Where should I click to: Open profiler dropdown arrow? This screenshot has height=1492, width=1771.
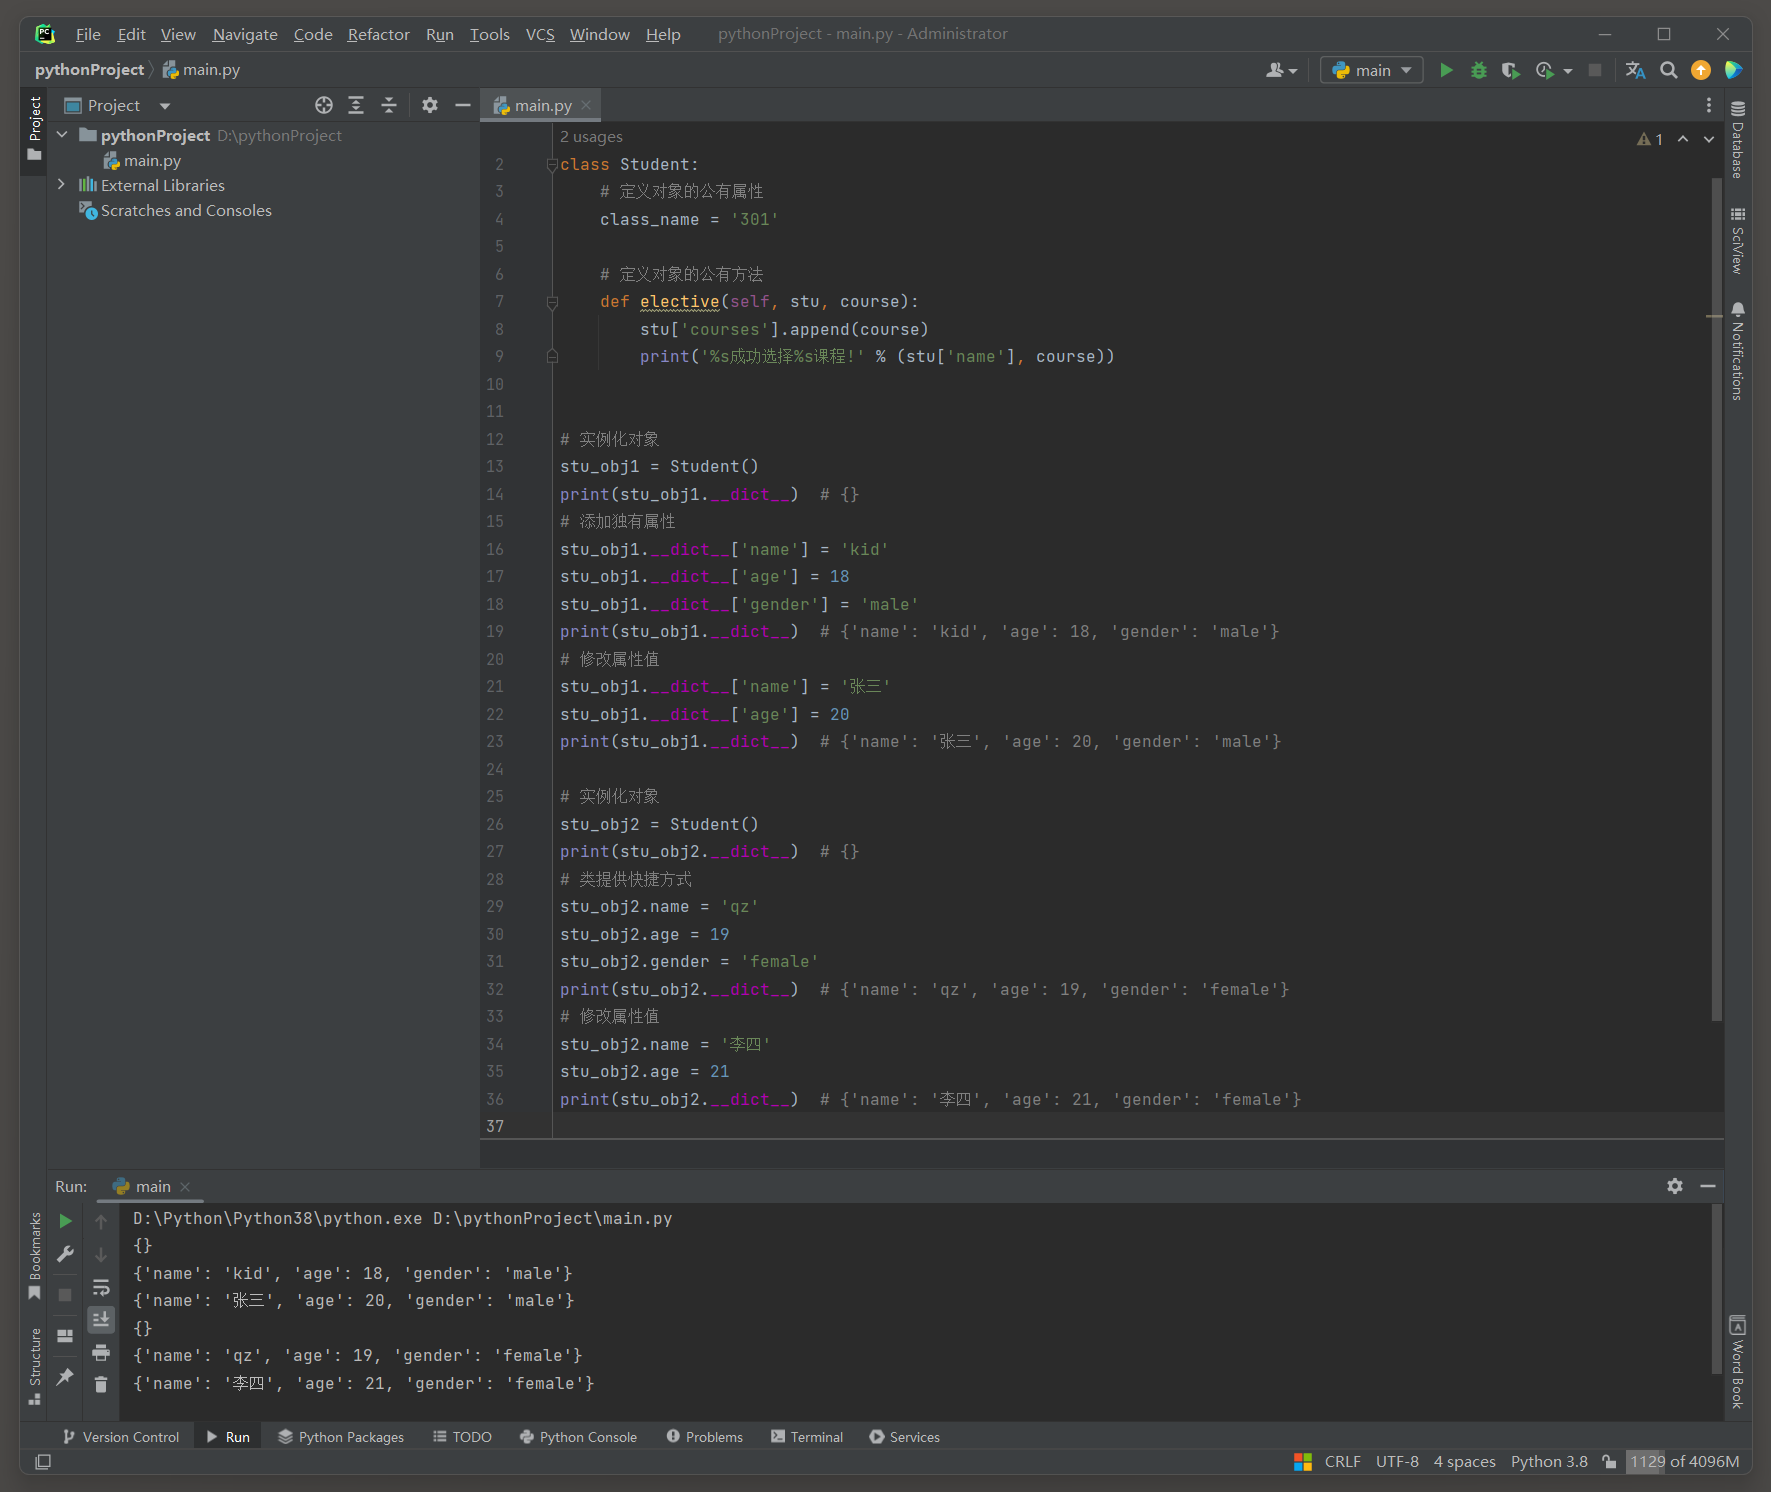tap(1567, 70)
